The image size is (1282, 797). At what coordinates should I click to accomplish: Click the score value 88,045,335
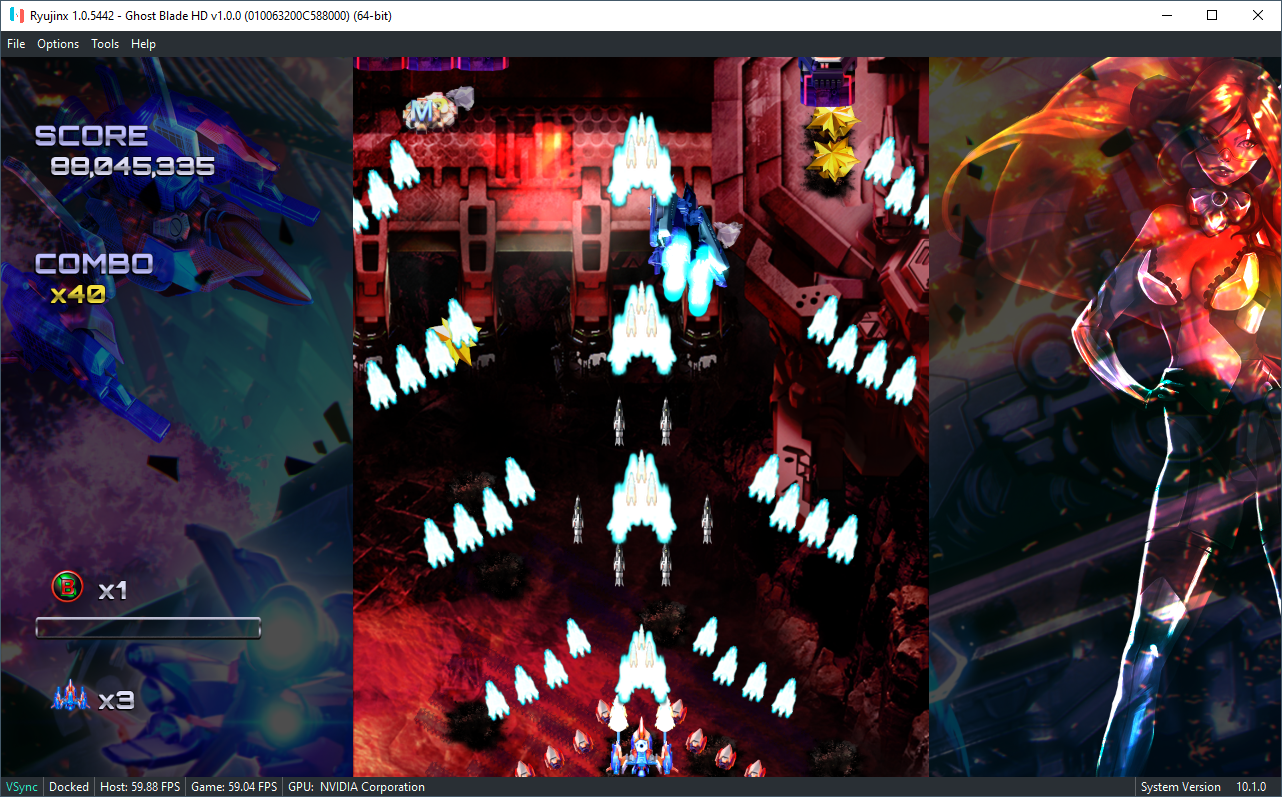point(133,166)
